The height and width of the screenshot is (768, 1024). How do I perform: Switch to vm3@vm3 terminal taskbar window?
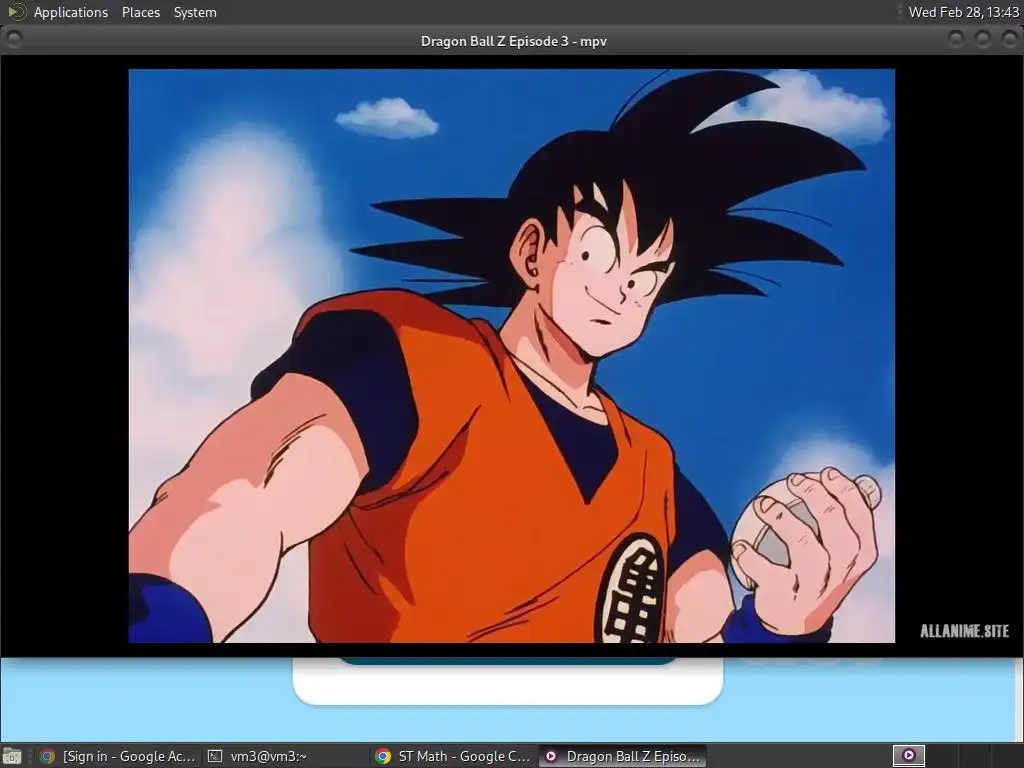[285, 756]
